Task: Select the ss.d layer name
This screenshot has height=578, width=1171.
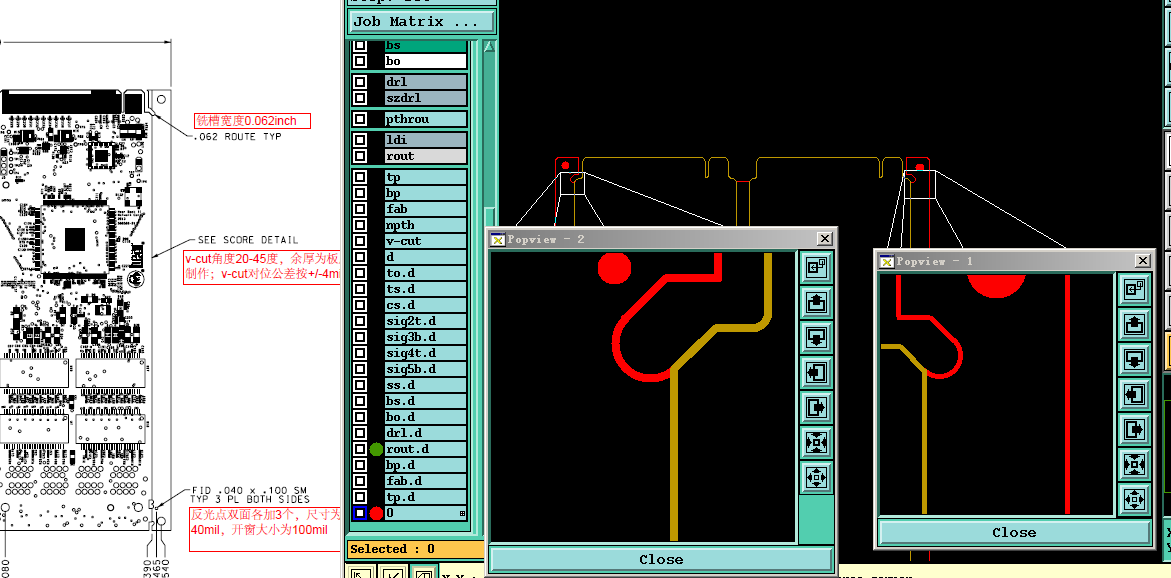Action: coord(426,385)
